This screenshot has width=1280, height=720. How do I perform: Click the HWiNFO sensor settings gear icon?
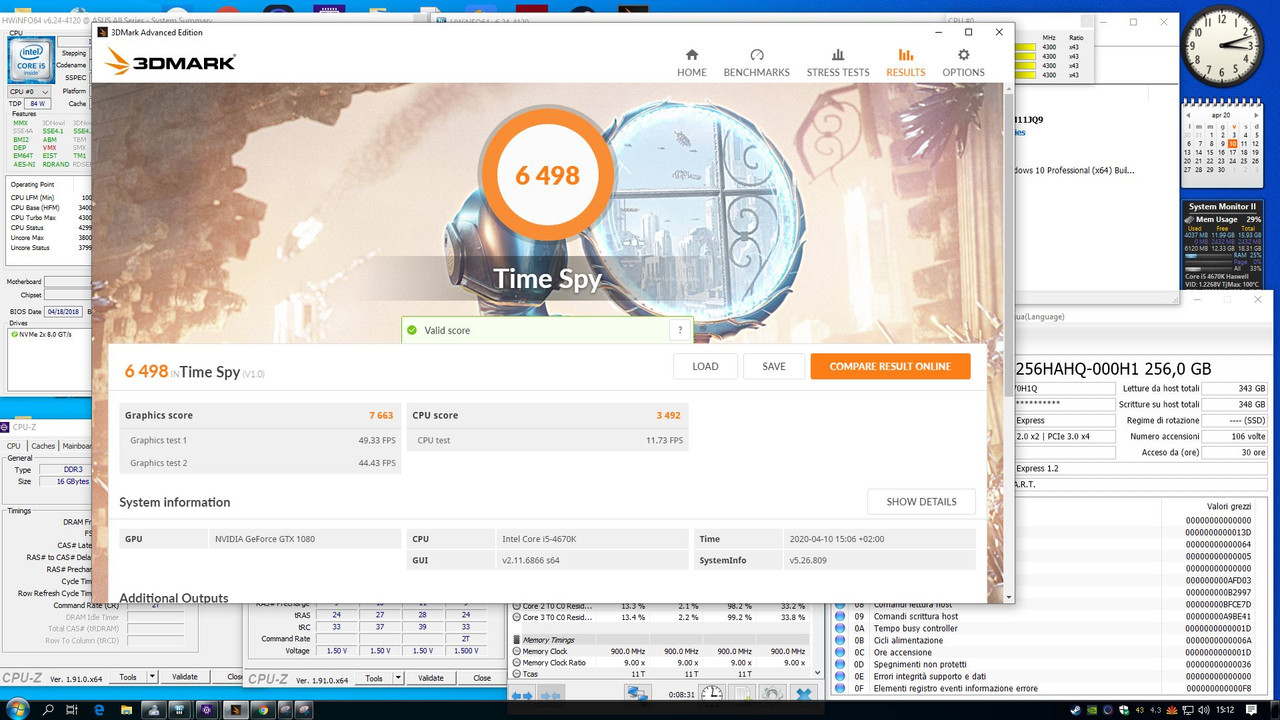(x=772, y=694)
